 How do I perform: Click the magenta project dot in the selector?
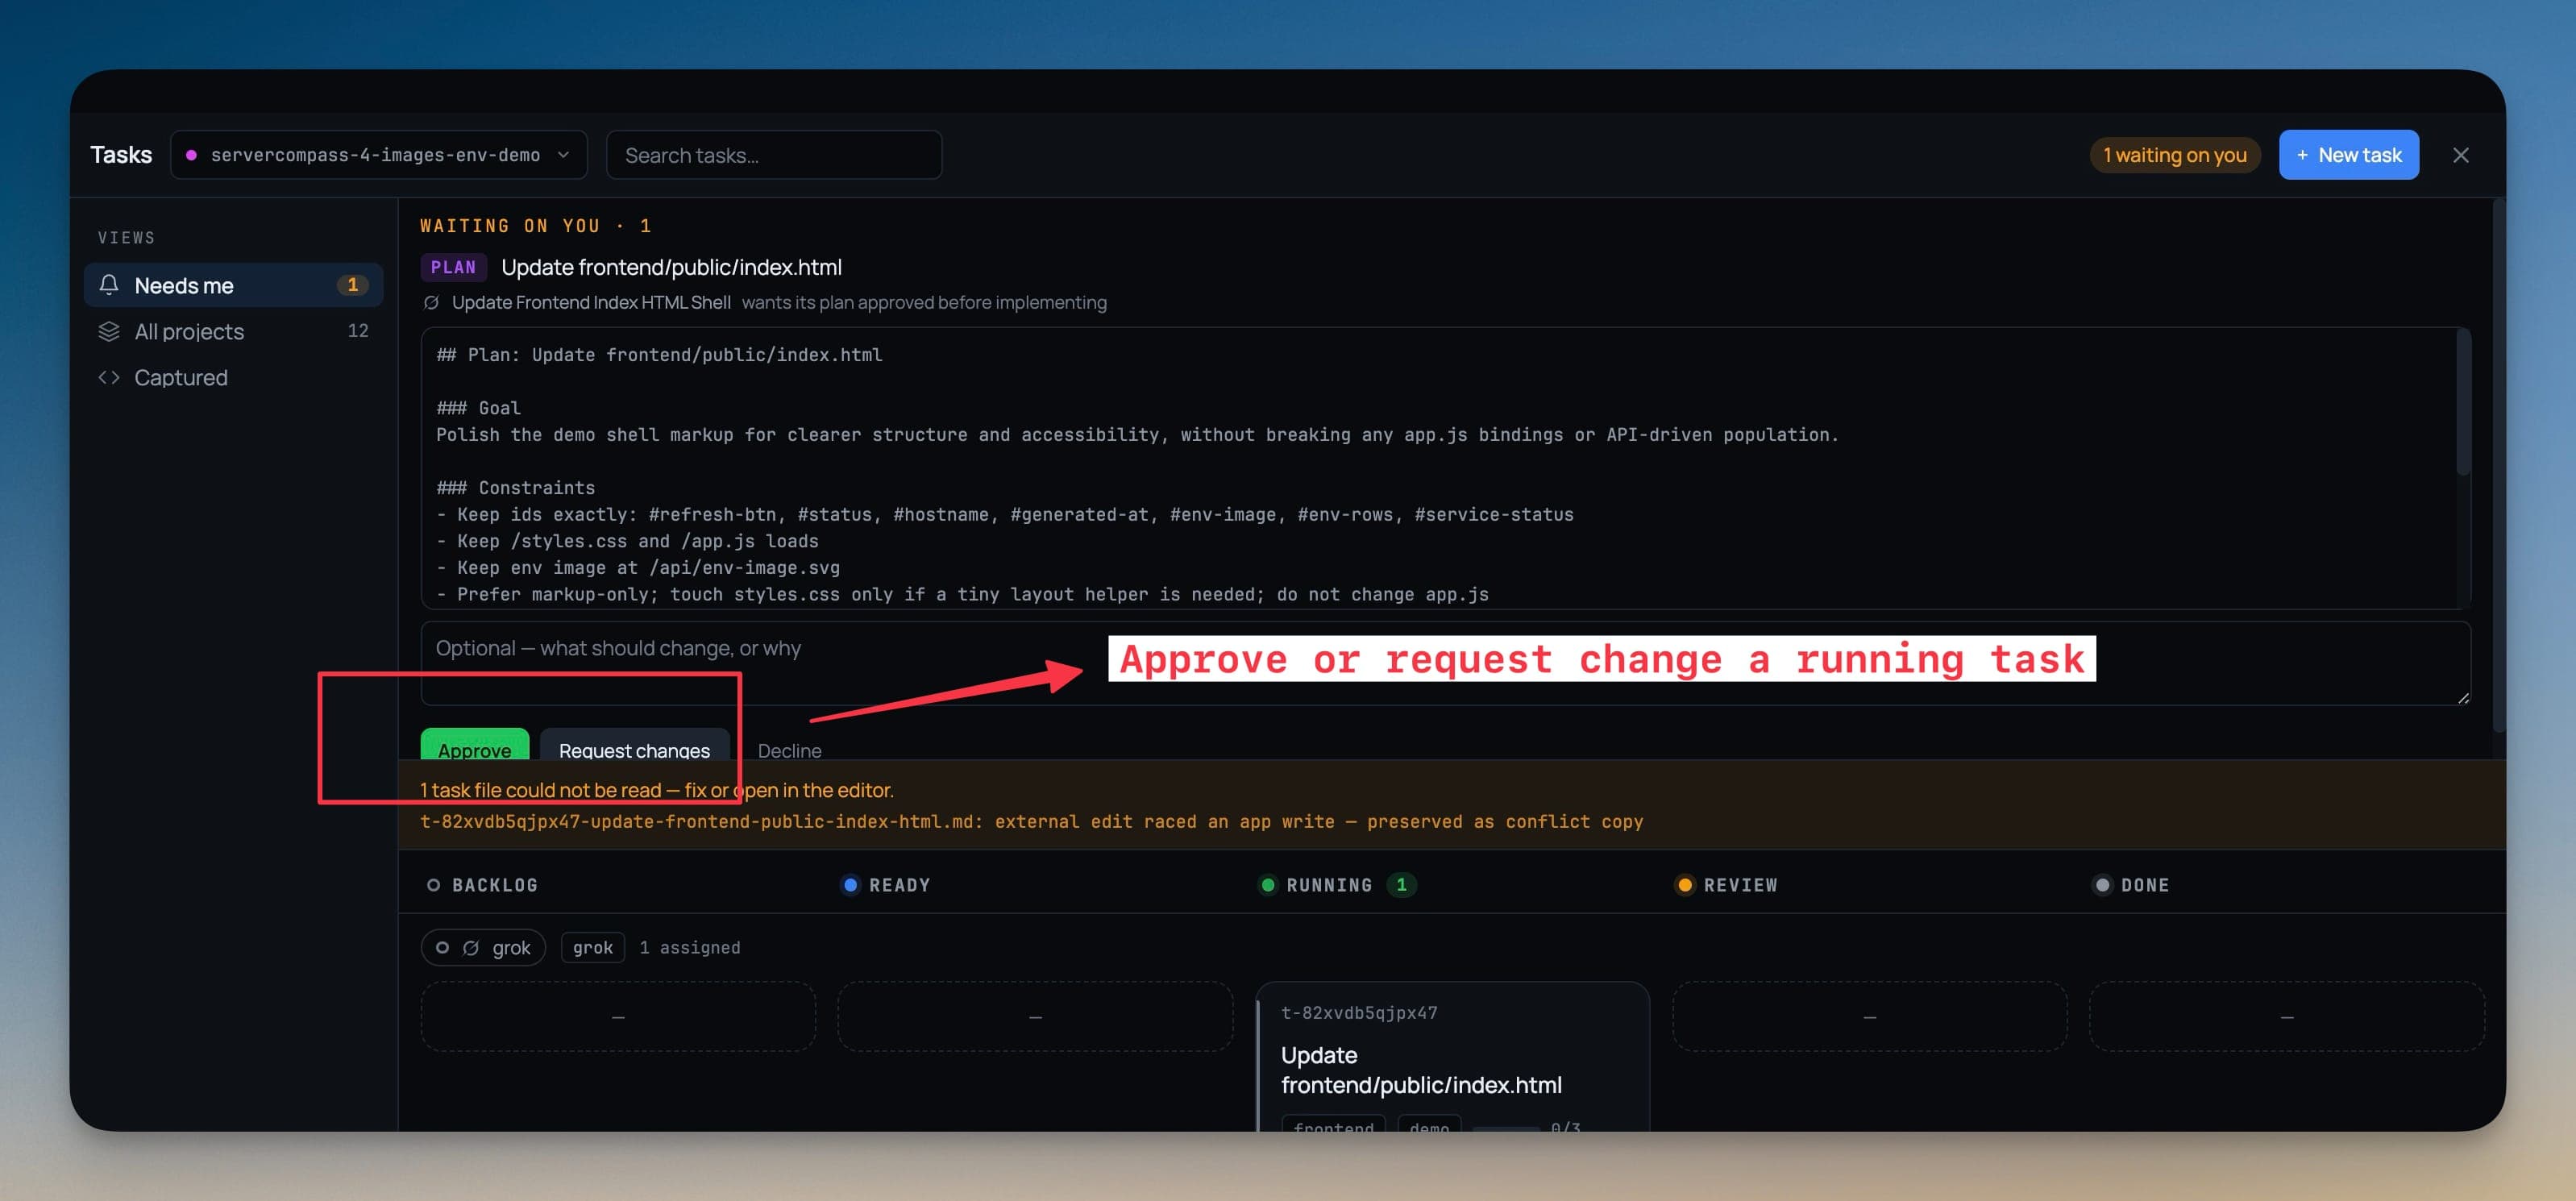191,155
